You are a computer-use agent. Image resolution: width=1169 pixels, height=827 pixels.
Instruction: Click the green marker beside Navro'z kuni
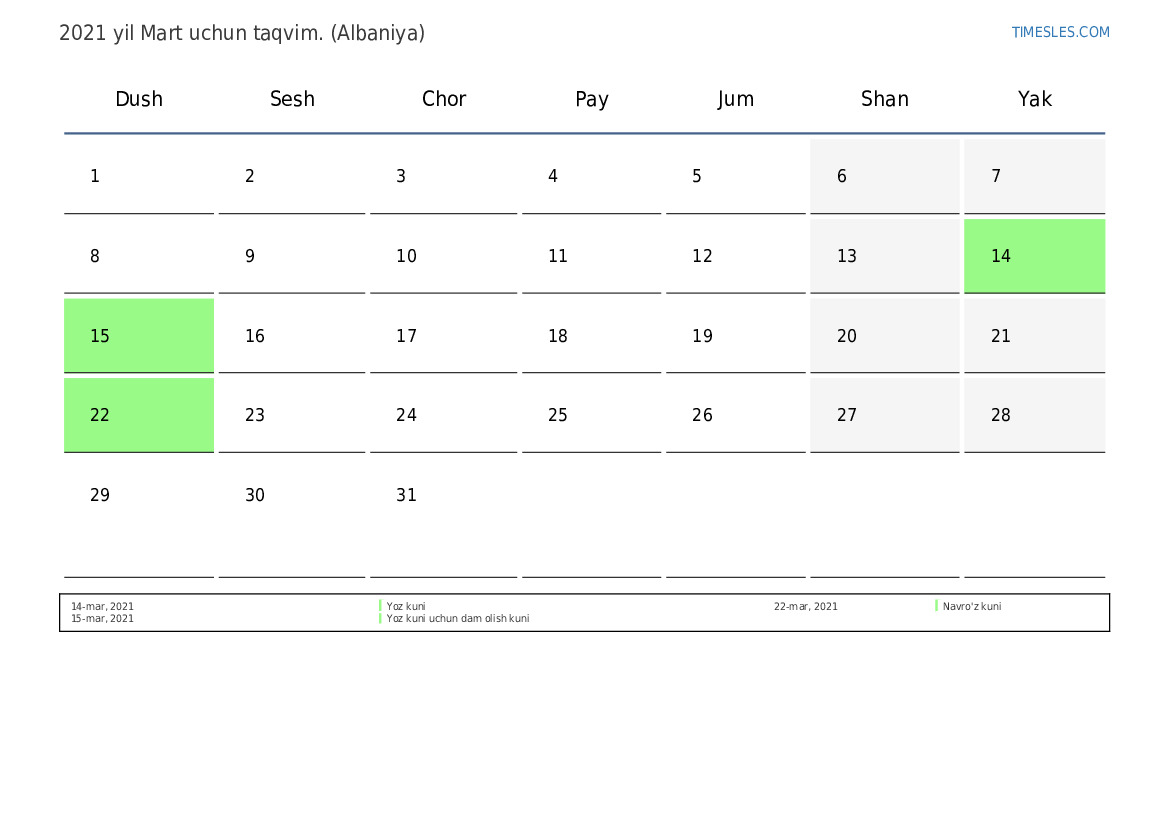[937, 606]
